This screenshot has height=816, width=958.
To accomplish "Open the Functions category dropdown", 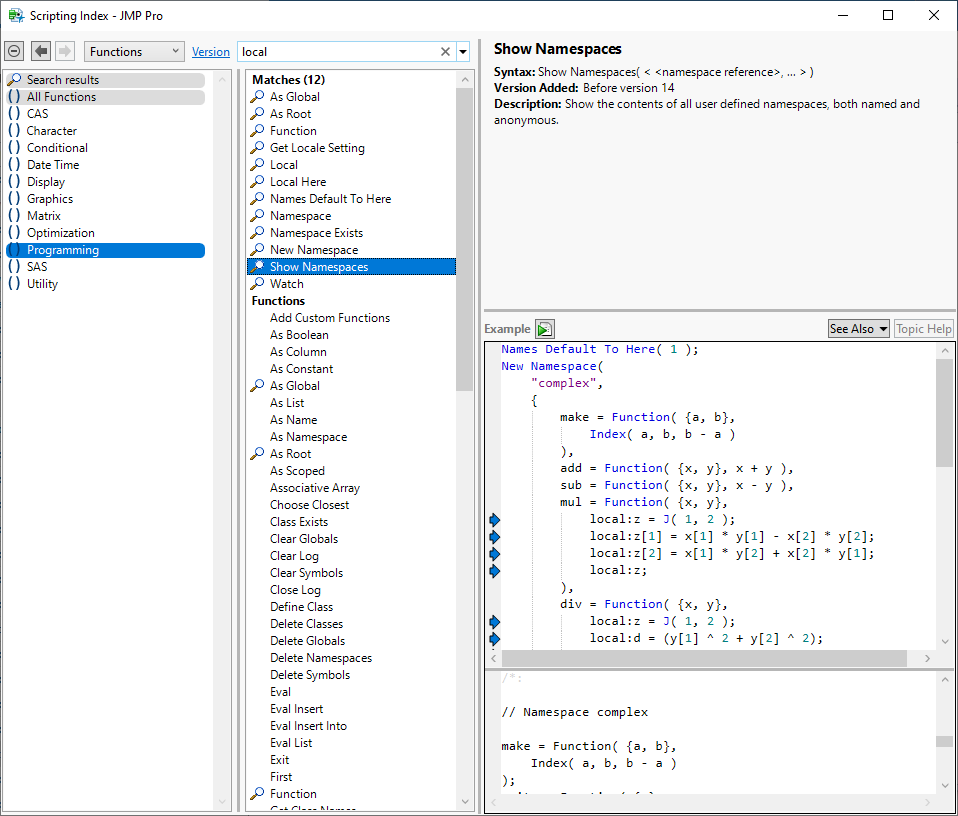I will click(x=134, y=52).
